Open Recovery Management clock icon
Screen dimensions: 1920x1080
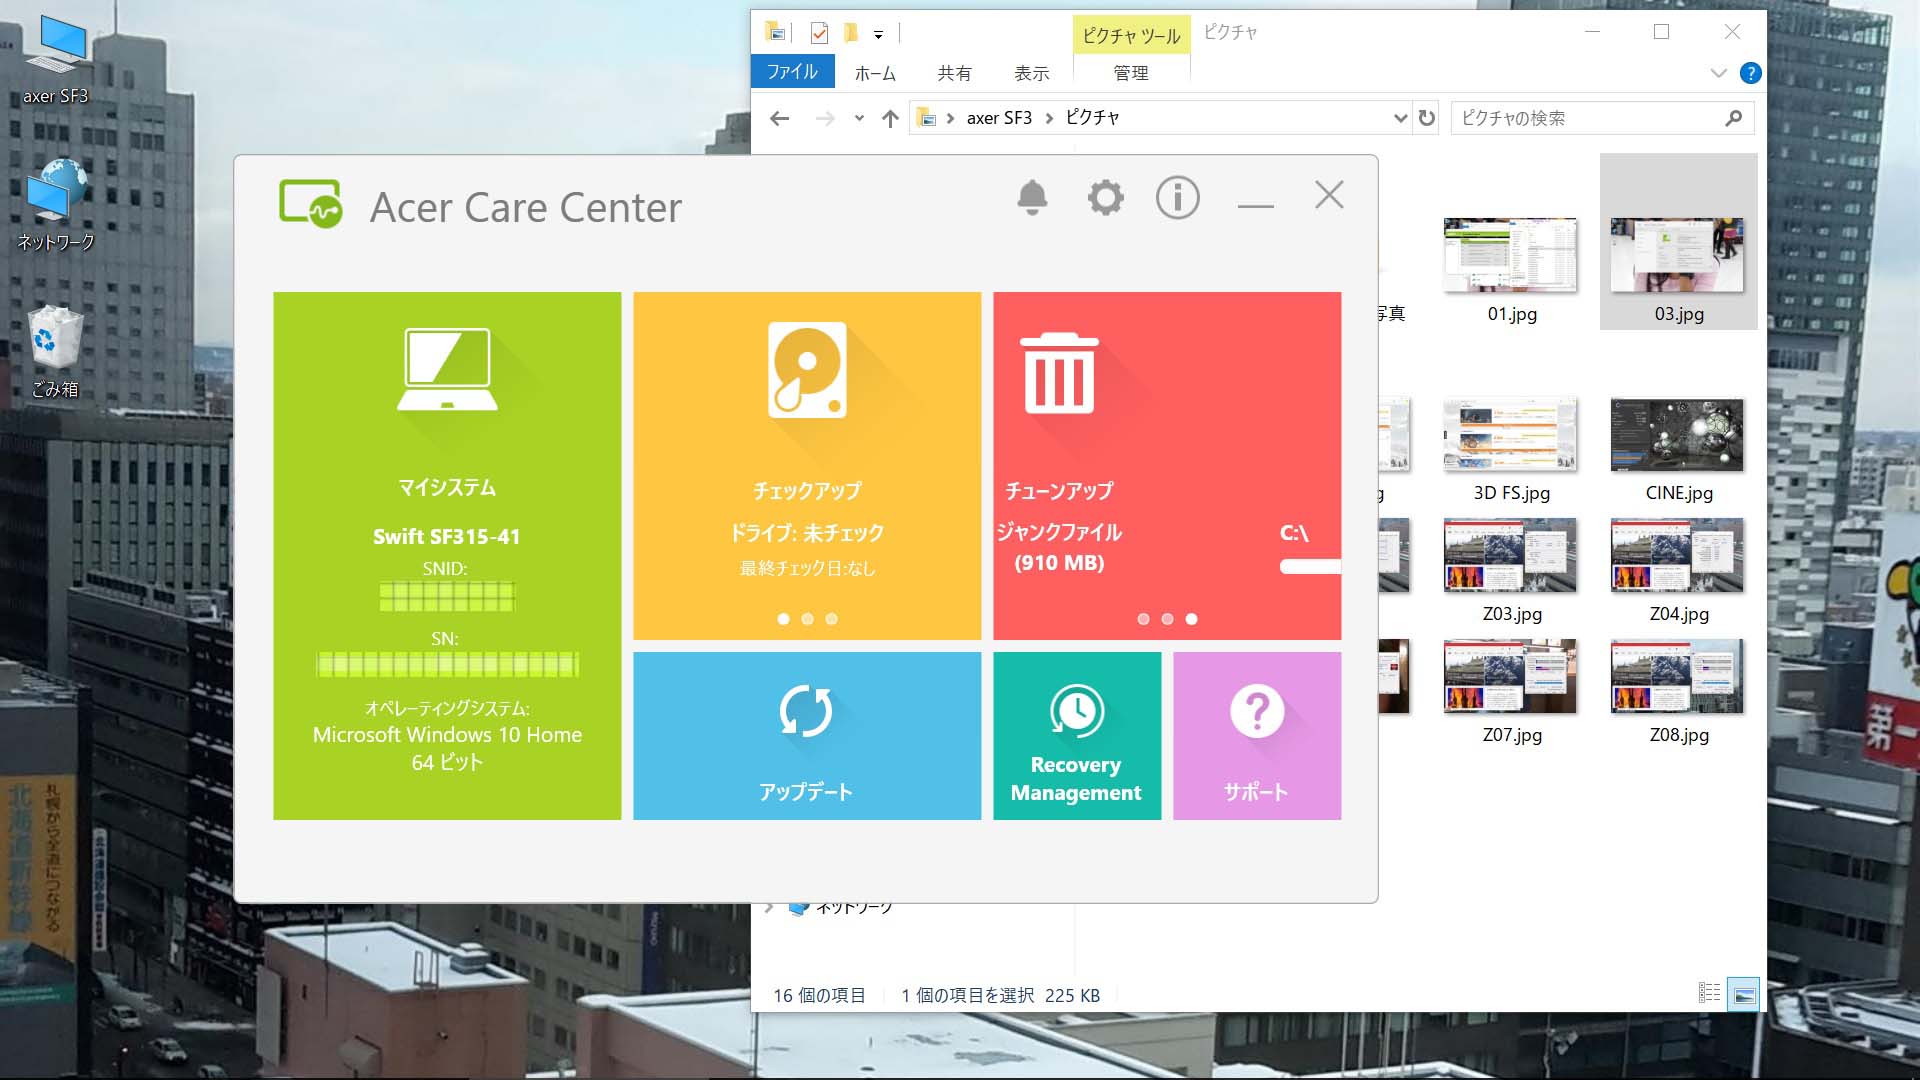1077,711
